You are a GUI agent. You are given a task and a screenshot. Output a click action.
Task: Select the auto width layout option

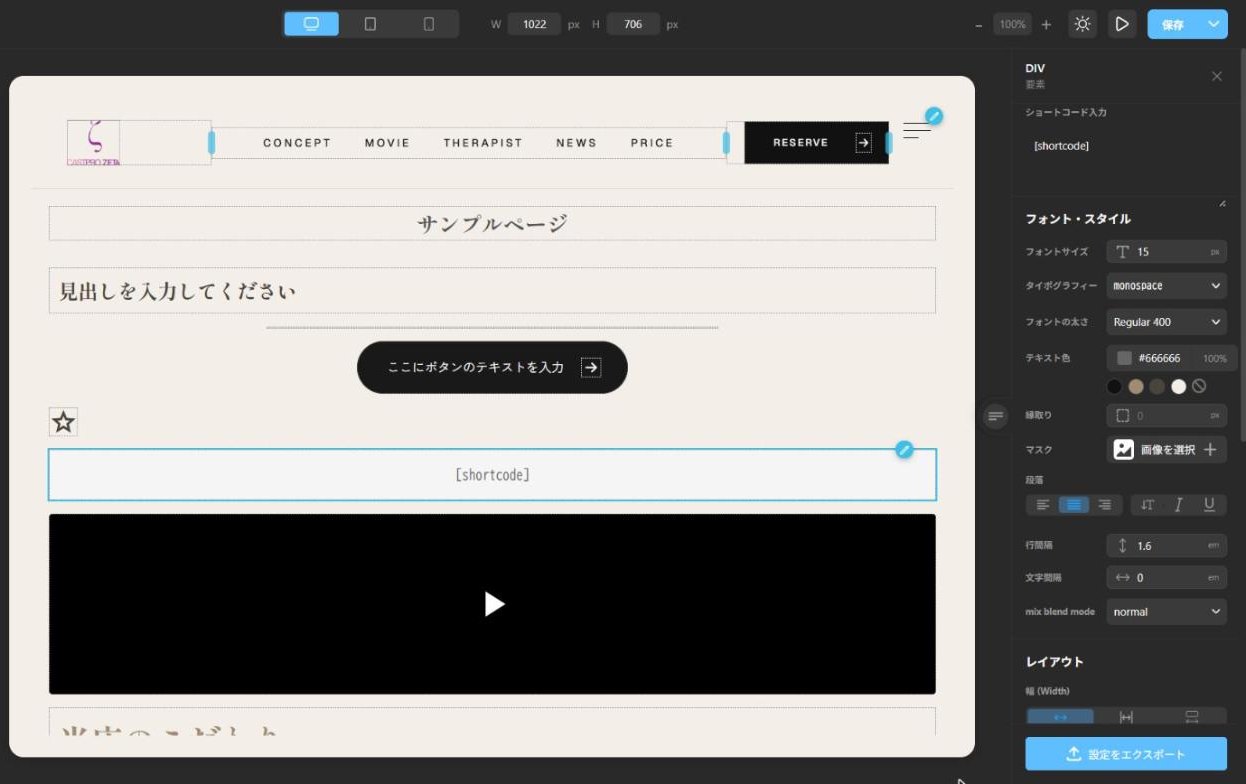[1060, 717]
